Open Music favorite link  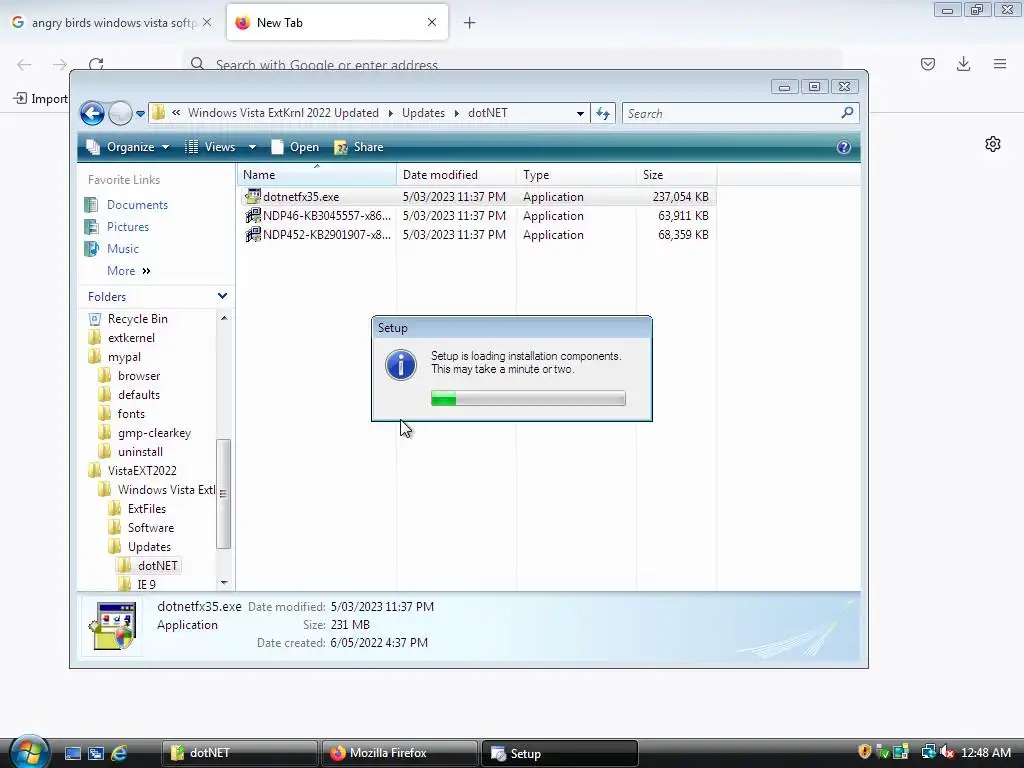pyautogui.click(x=123, y=249)
